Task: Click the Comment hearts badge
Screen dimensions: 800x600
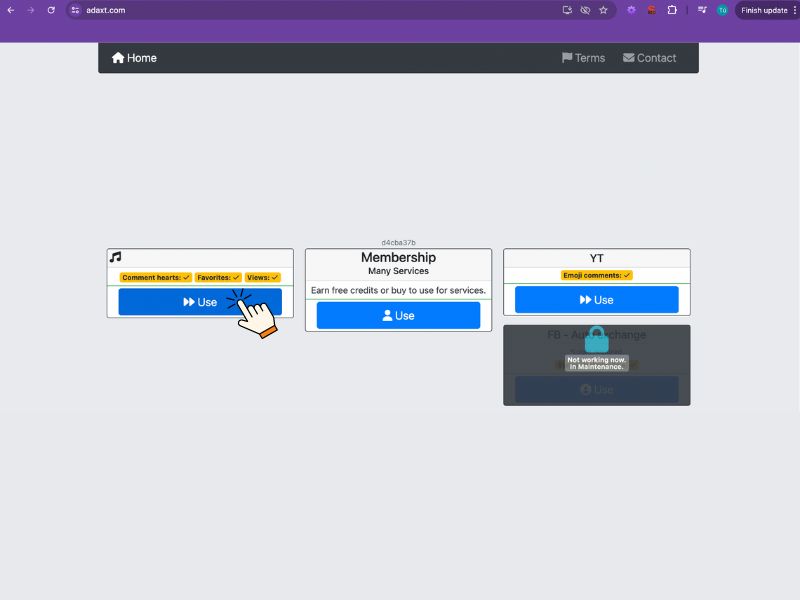Action: (x=155, y=277)
